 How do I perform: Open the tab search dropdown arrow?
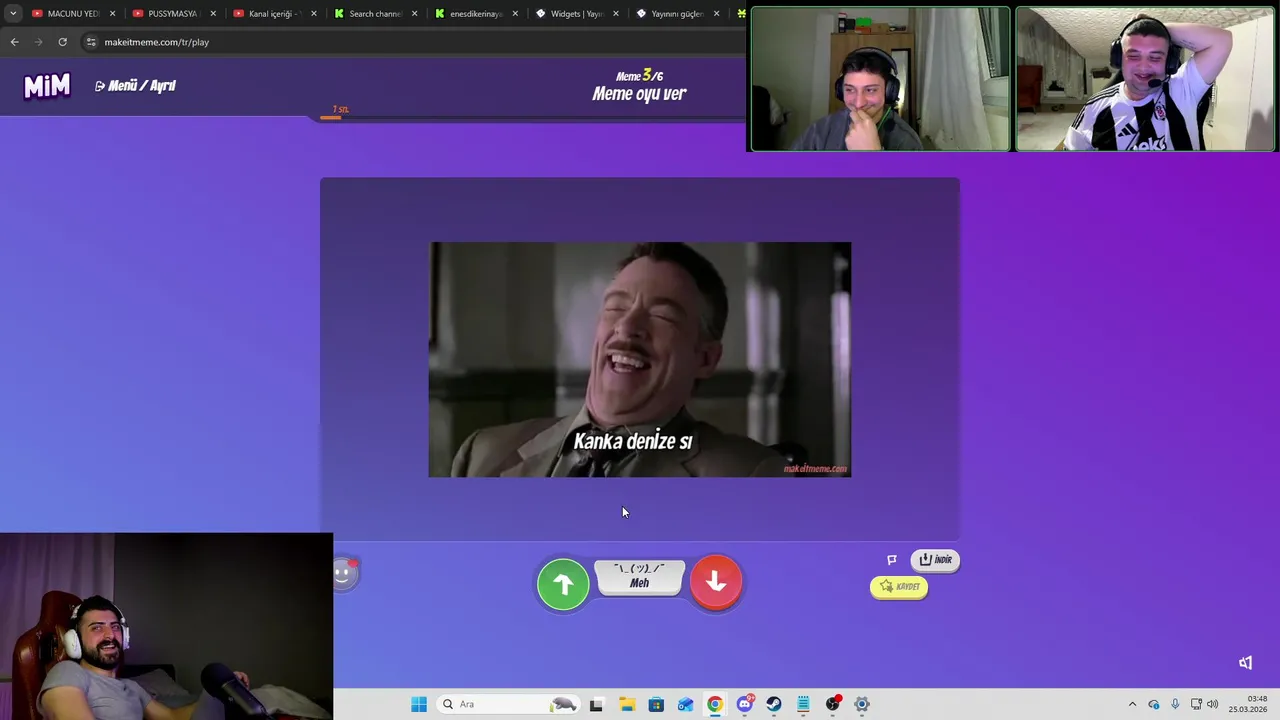[x=13, y=14]
